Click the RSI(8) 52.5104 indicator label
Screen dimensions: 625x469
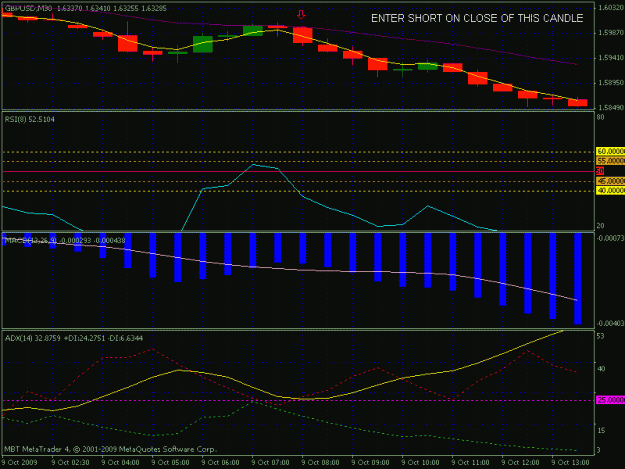[30, 120]
